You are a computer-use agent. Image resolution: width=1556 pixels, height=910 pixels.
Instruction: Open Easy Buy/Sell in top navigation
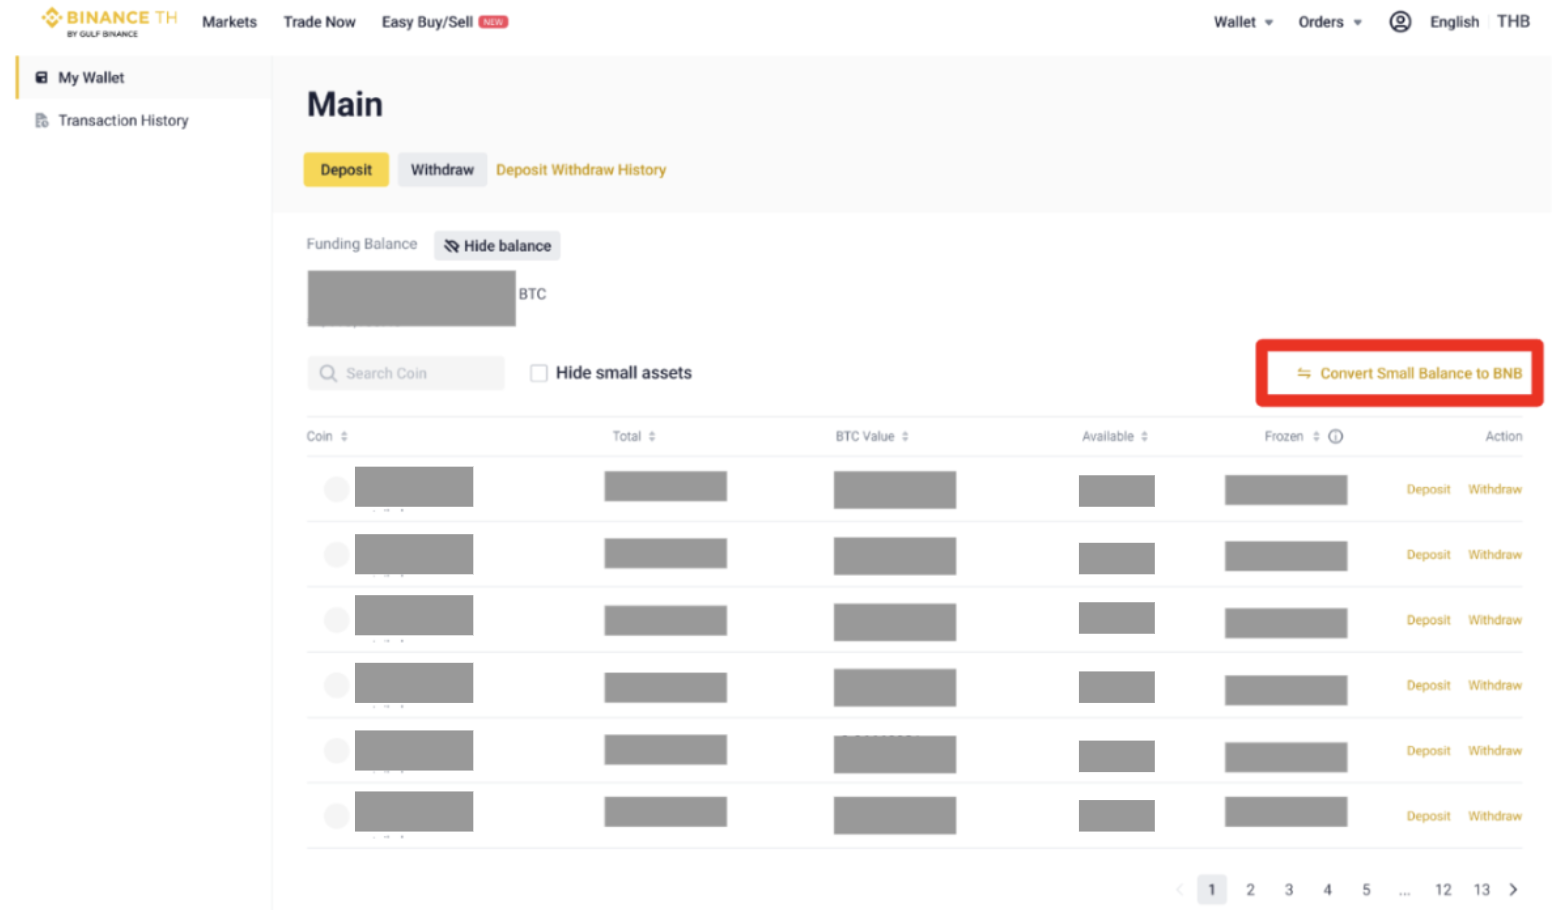pos(427,22)
